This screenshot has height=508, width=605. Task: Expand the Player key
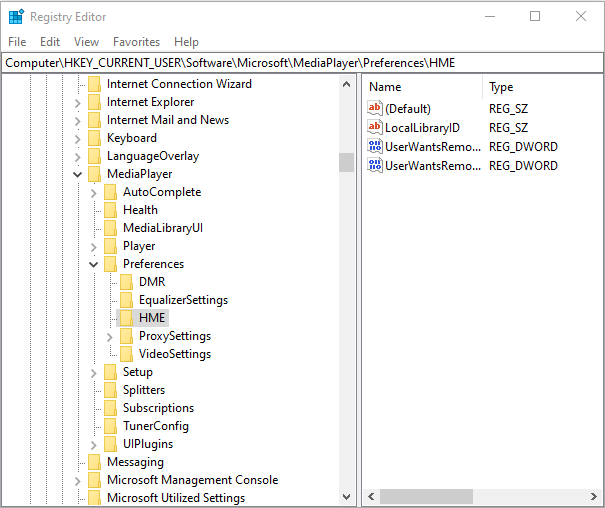(93, 246)
